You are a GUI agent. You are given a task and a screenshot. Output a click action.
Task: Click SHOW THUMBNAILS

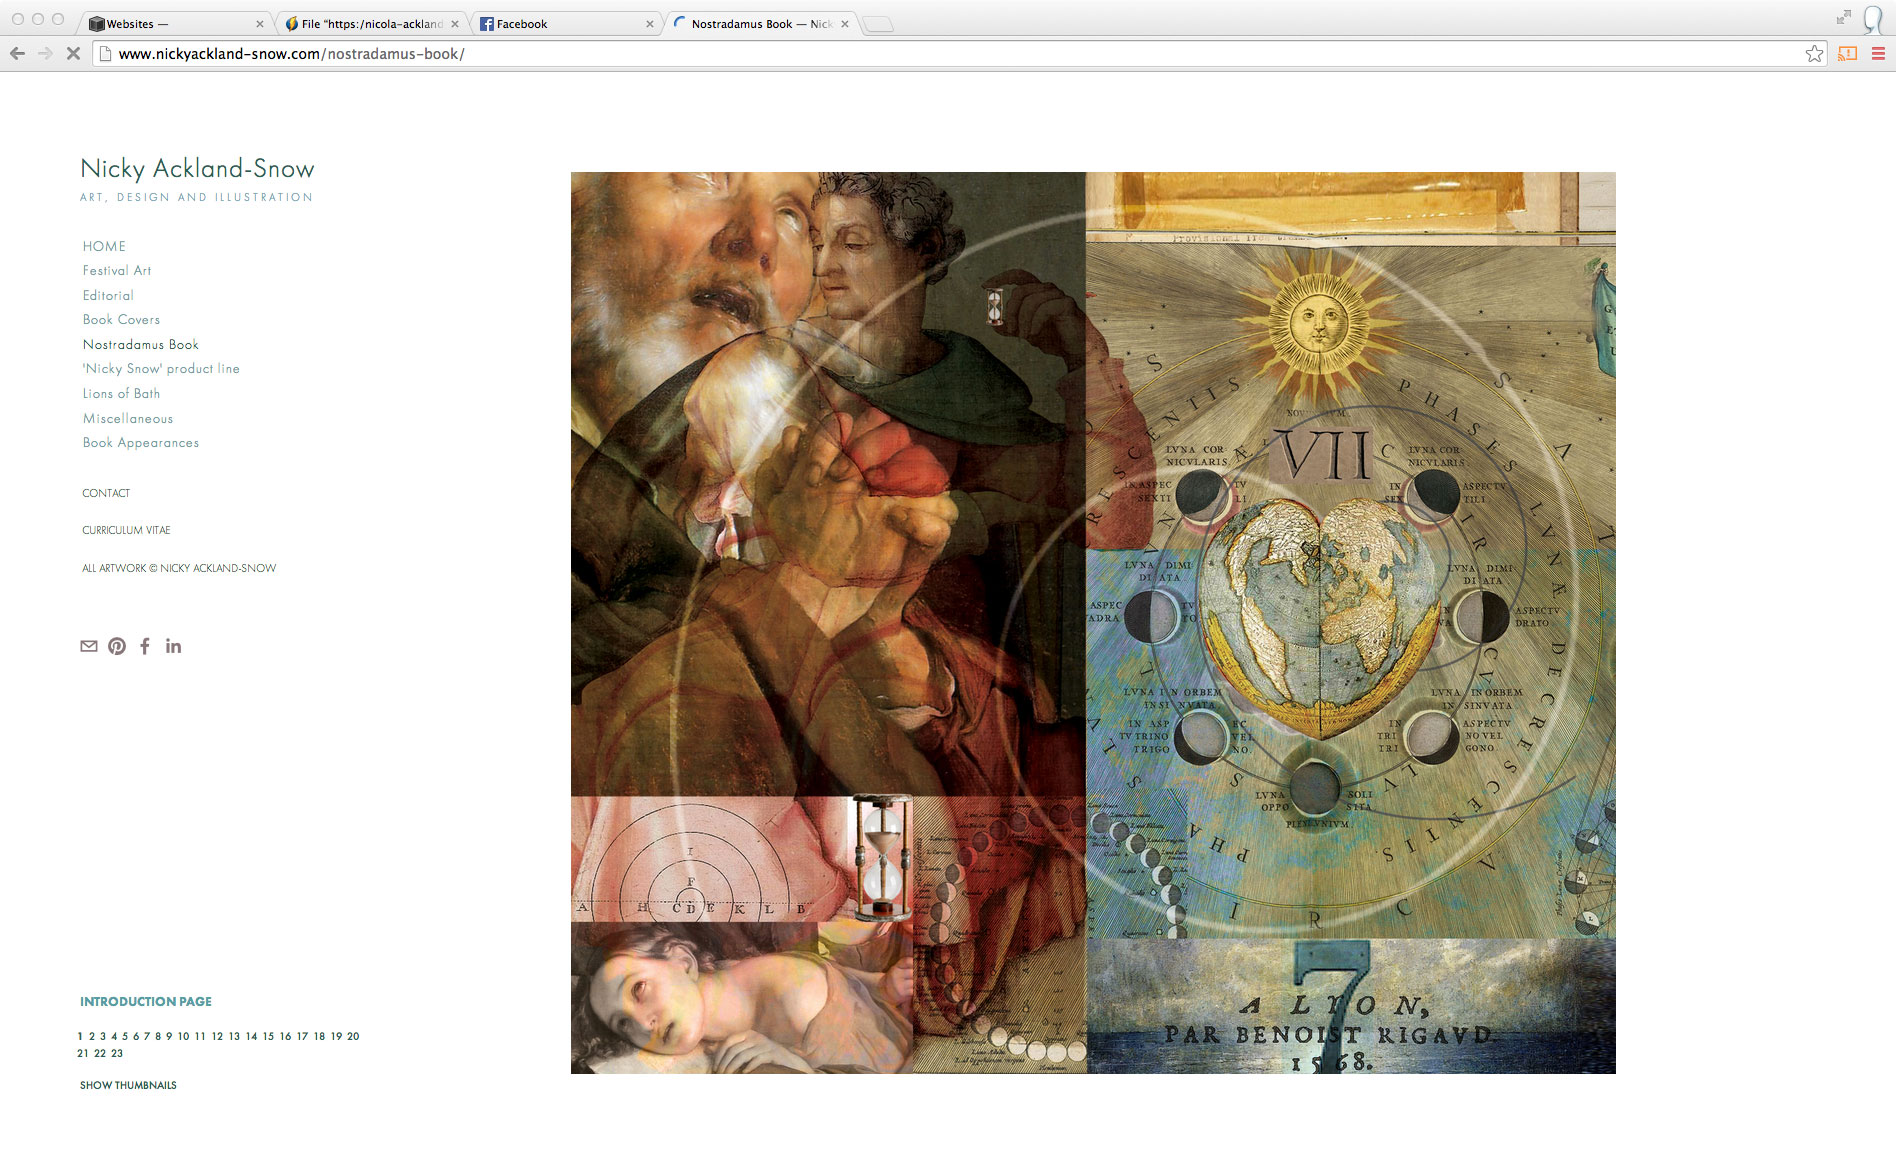tap(128, 1085)
